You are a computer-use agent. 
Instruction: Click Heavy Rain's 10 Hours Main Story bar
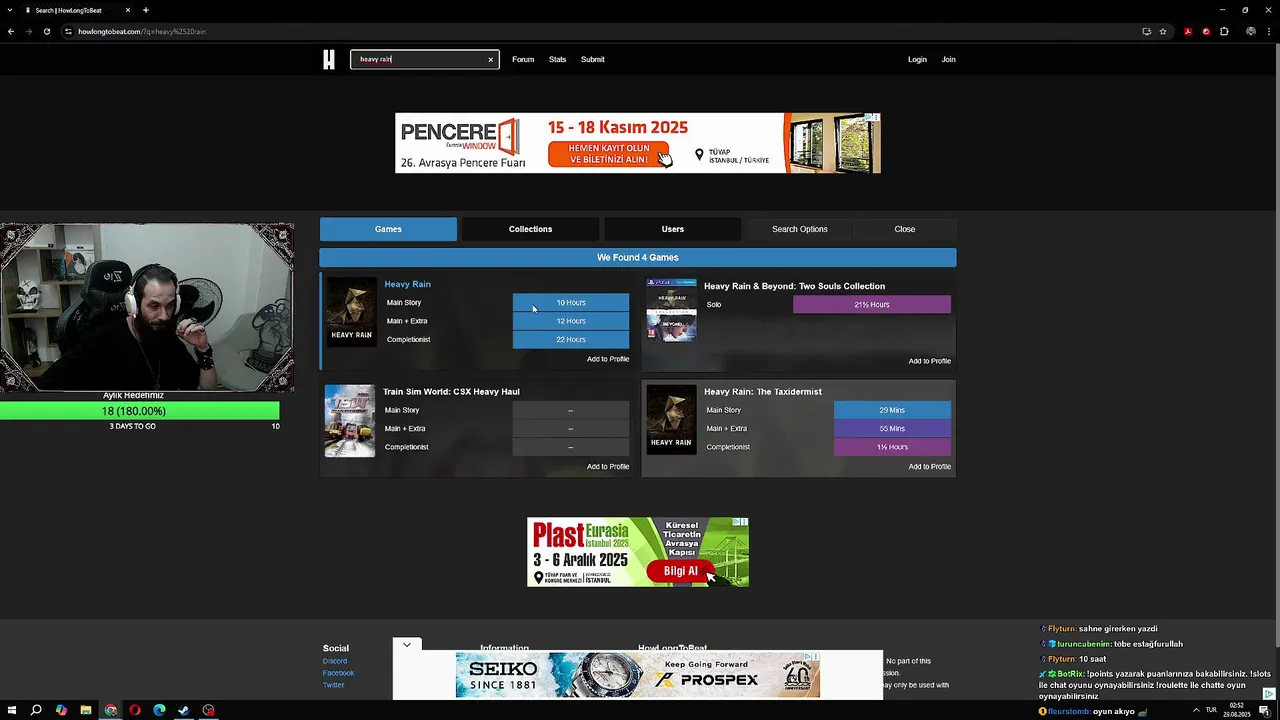point(571,302)
